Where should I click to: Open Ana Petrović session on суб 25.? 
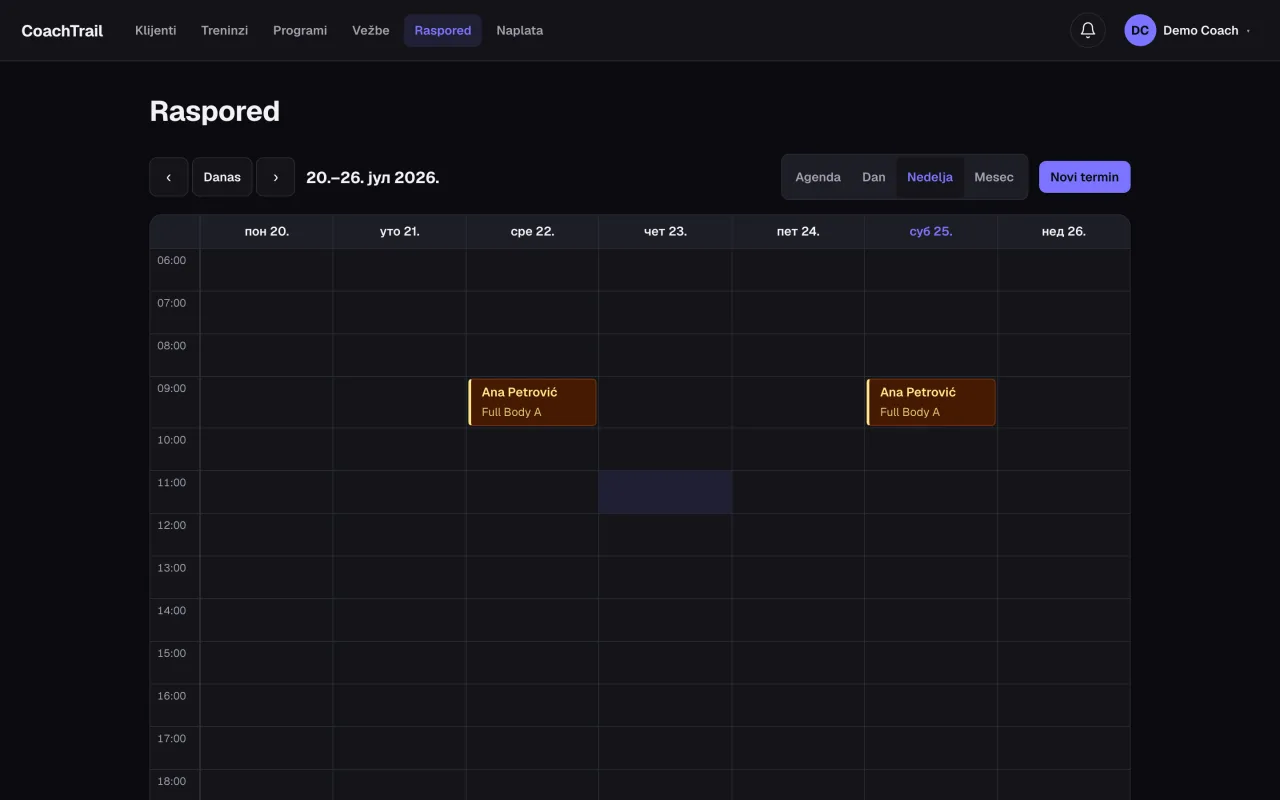[x=931, y=402]
